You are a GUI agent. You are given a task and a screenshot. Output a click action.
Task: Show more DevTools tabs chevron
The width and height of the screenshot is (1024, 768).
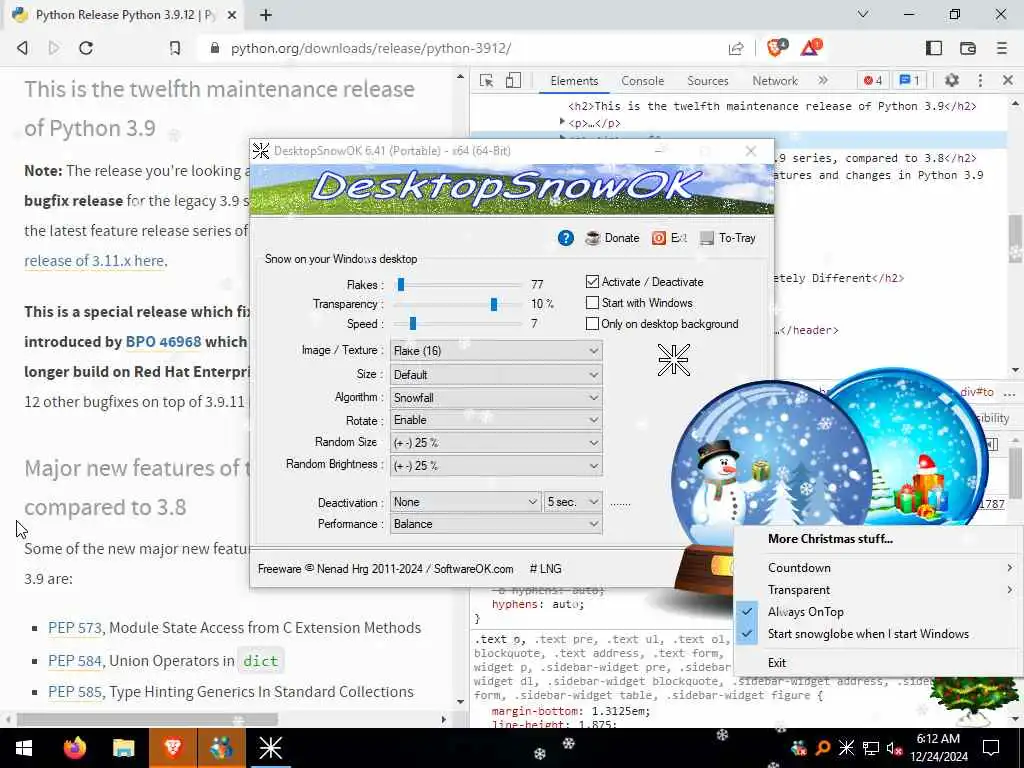[x=823, y=80]
